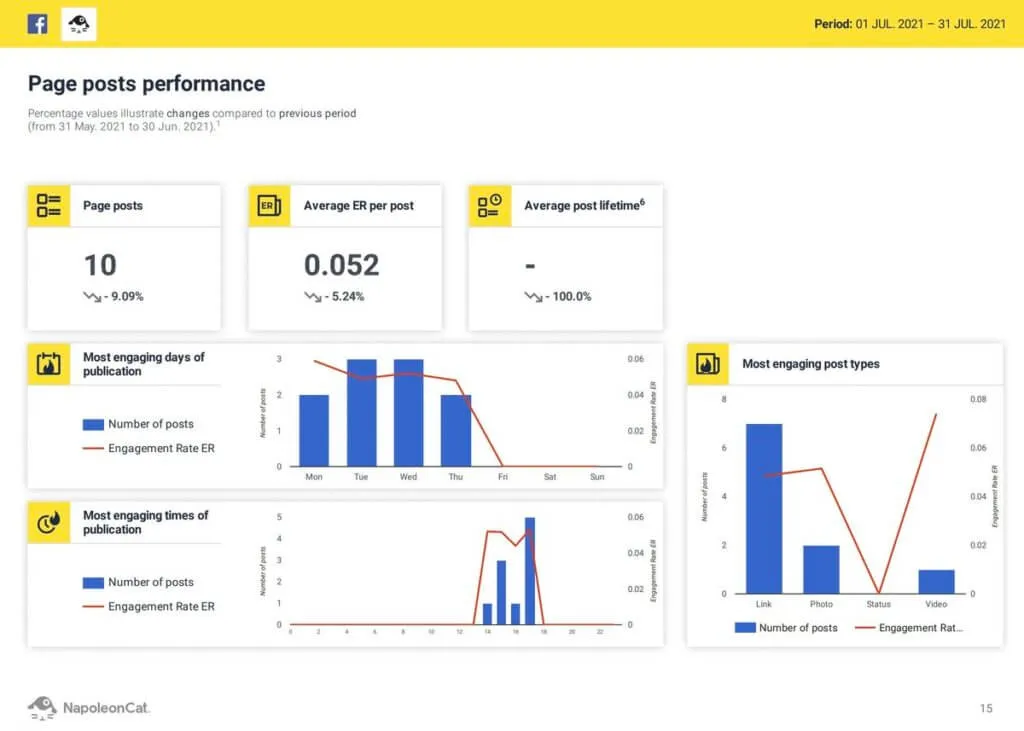
Task: Click the NapoleonCat avatar in header
Action: (79, 24)
